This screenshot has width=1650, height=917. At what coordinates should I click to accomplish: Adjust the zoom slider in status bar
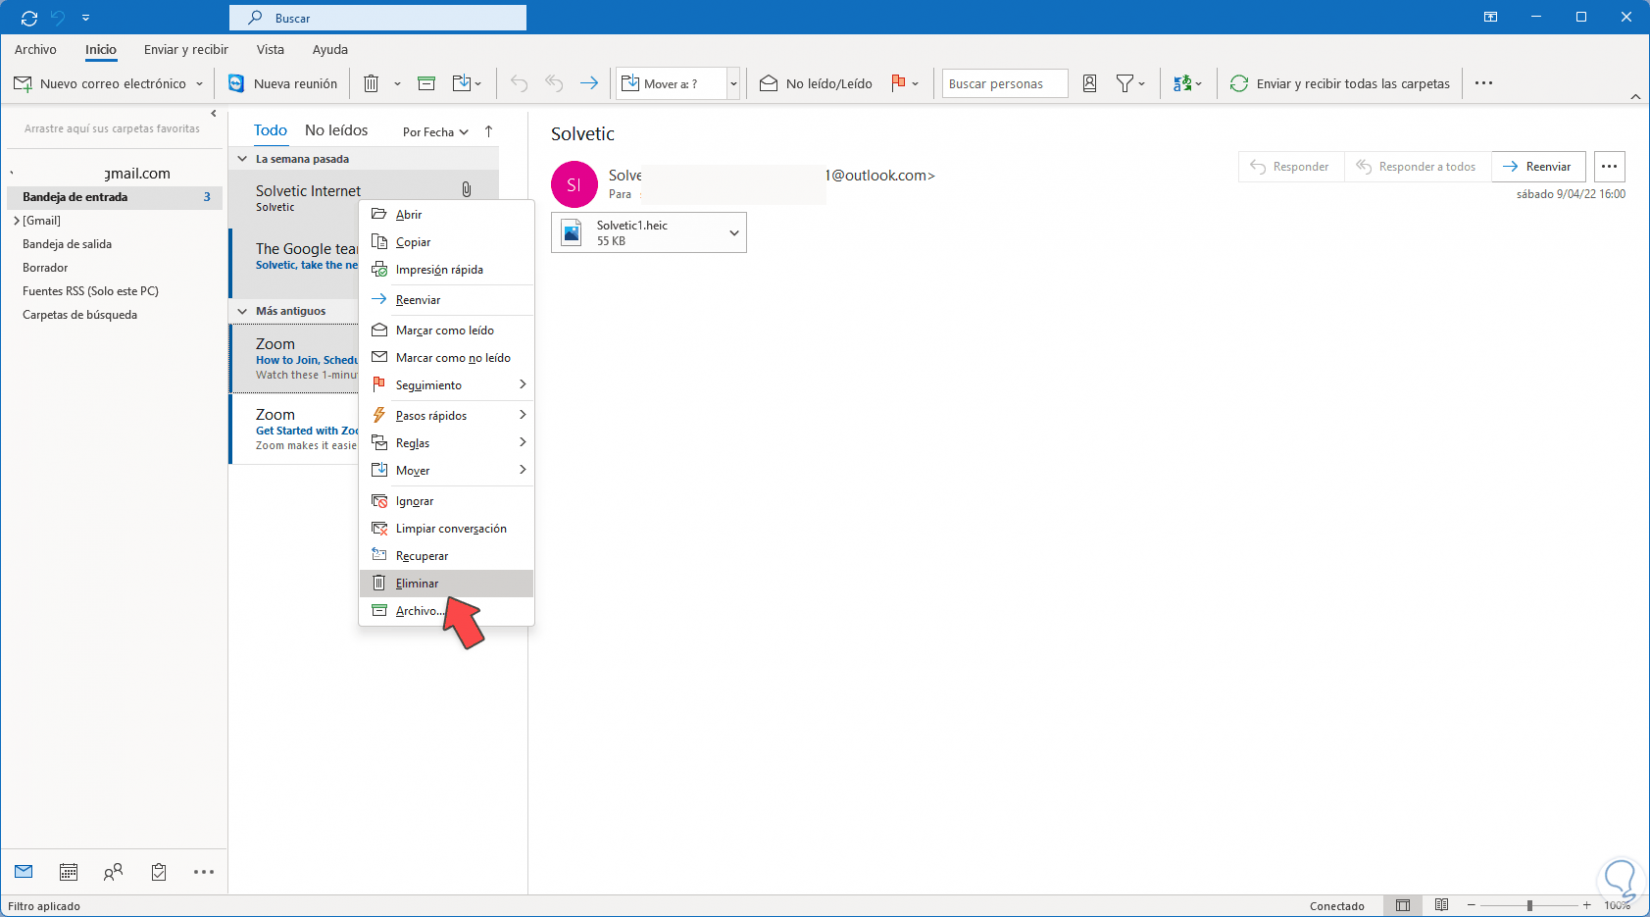tap(1529, 906)
